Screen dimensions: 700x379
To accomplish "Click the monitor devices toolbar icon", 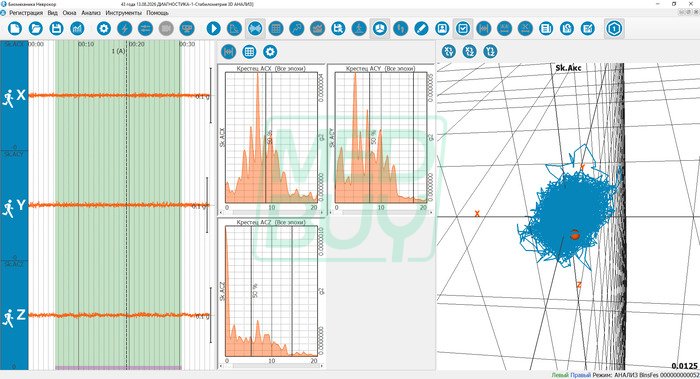I will (x=187, y=29).
